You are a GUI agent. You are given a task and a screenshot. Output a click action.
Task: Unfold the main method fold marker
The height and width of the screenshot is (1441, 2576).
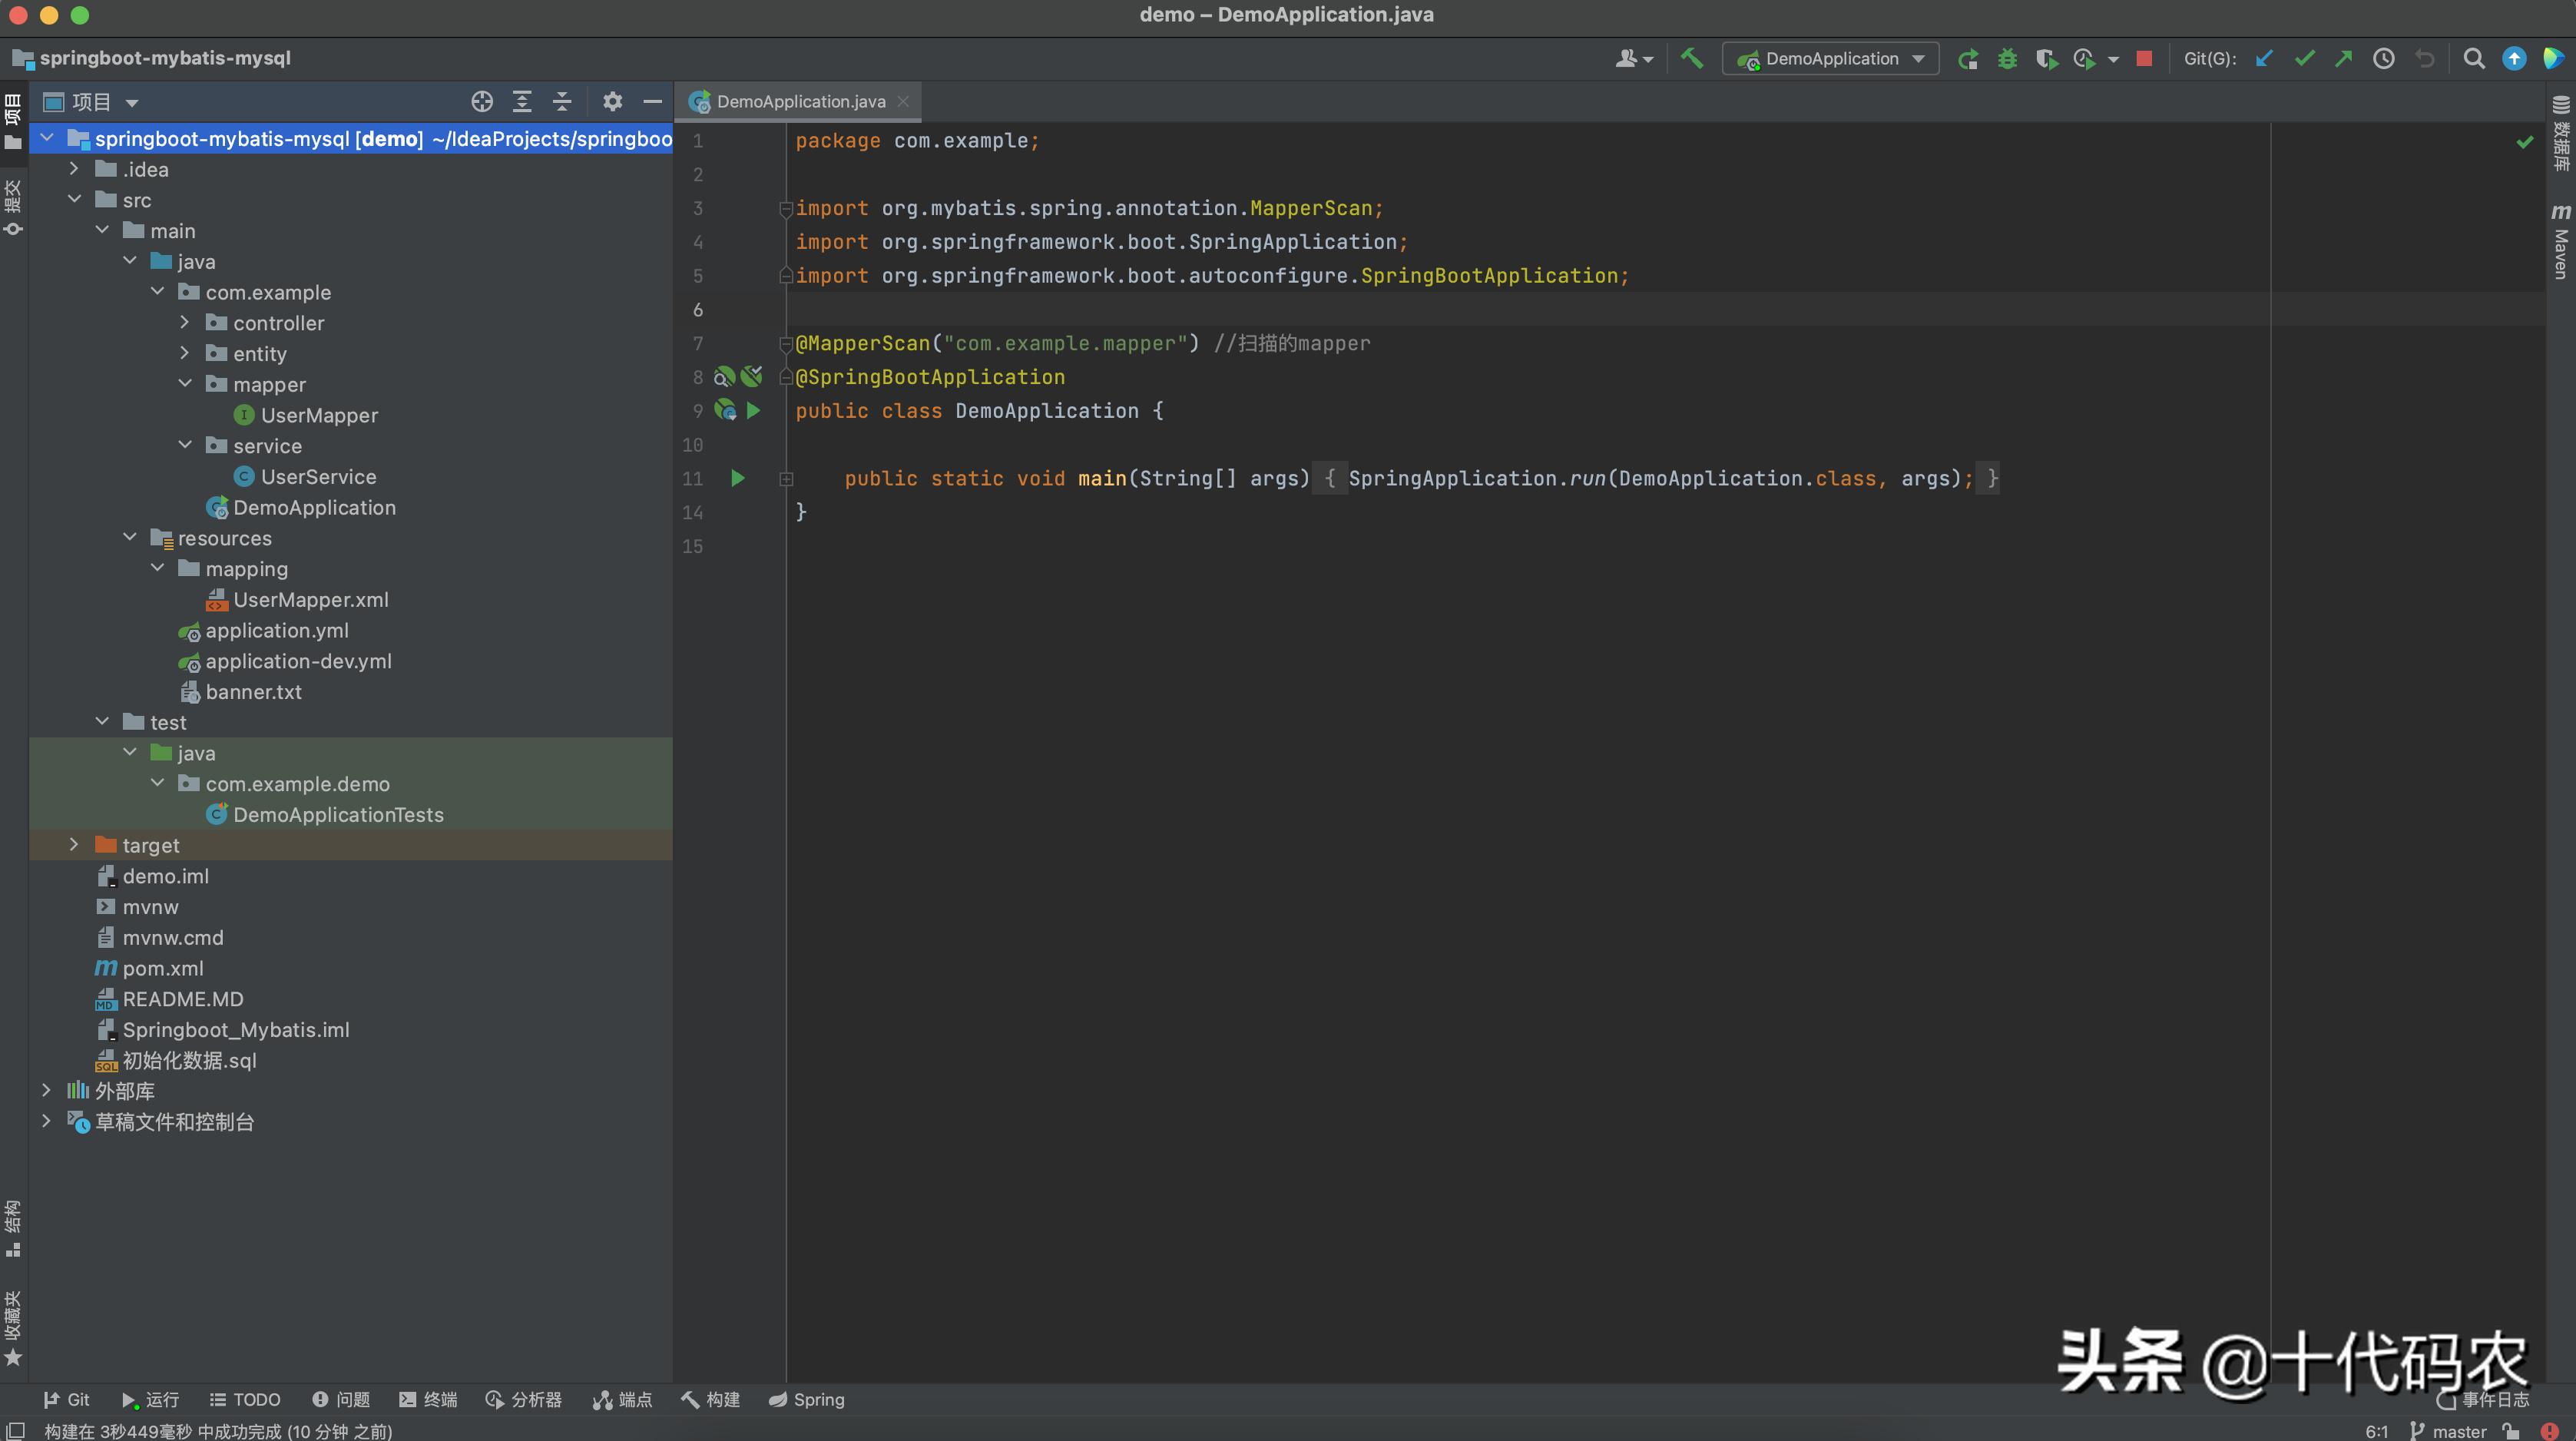click(x=786, y=479)
